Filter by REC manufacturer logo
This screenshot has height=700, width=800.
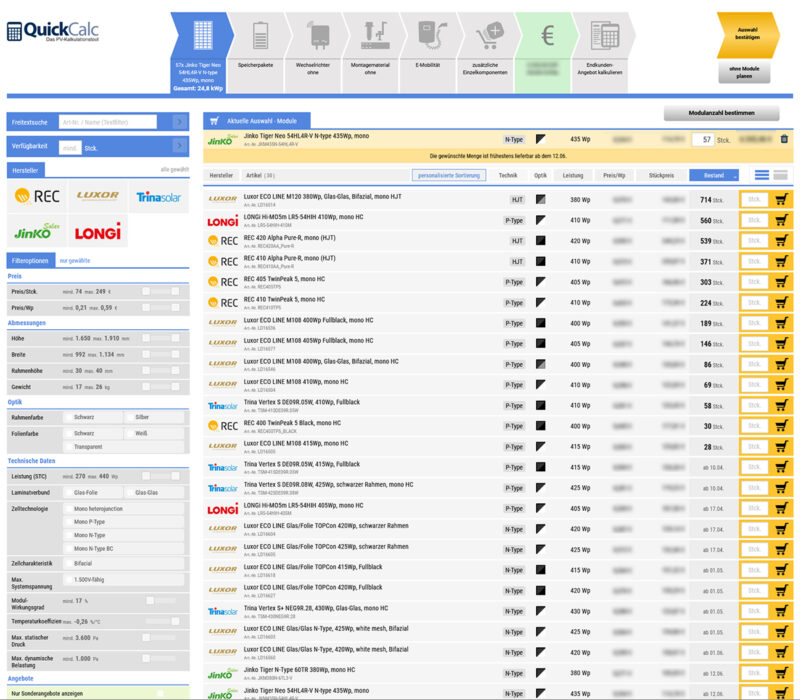click(37, 196)
